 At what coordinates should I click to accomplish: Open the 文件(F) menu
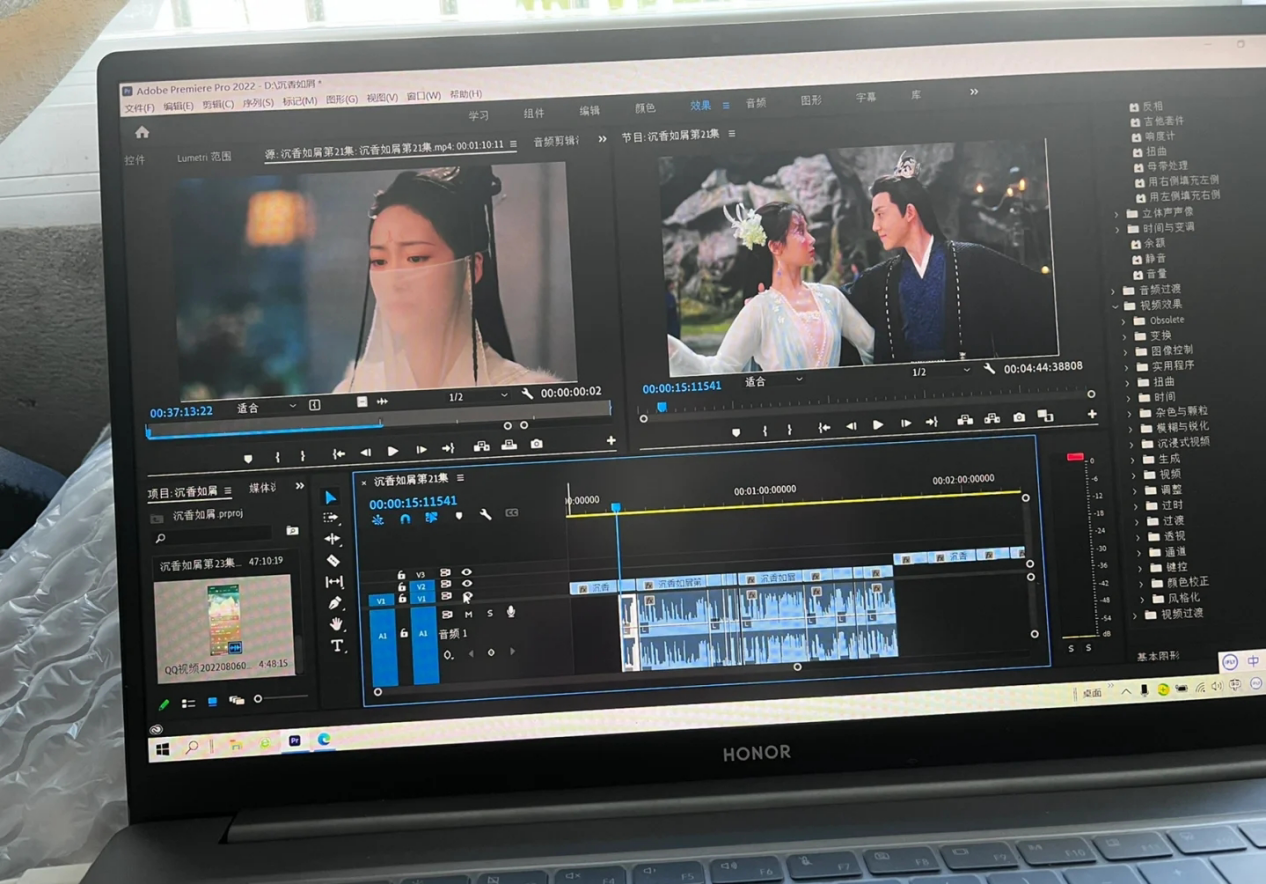click(x=139, y=108)
